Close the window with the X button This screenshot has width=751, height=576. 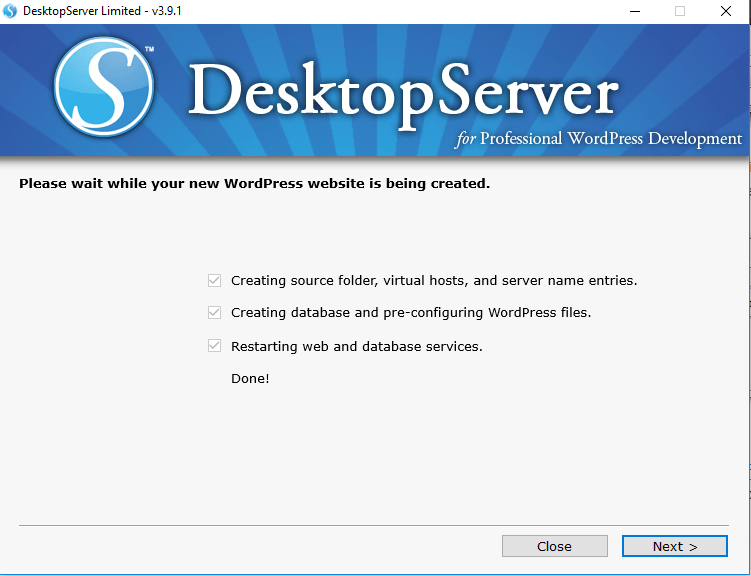tap(726, 11)
